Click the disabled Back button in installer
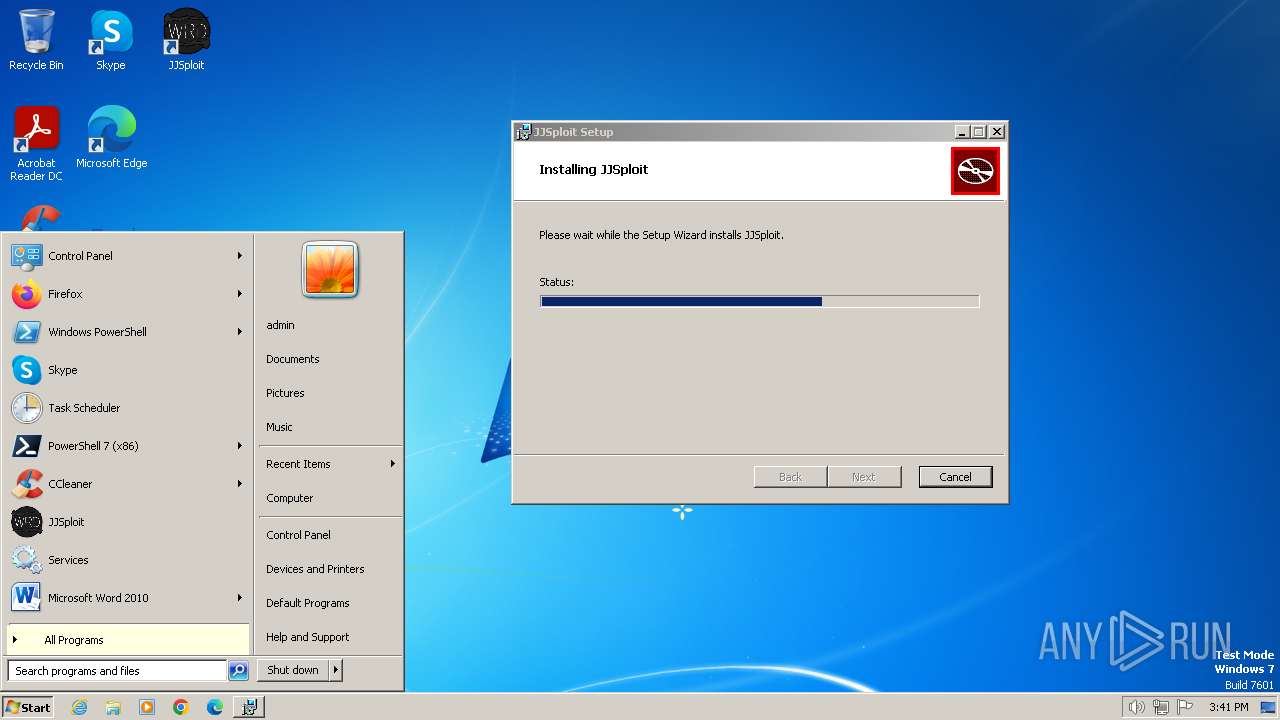 coord(790,477)
